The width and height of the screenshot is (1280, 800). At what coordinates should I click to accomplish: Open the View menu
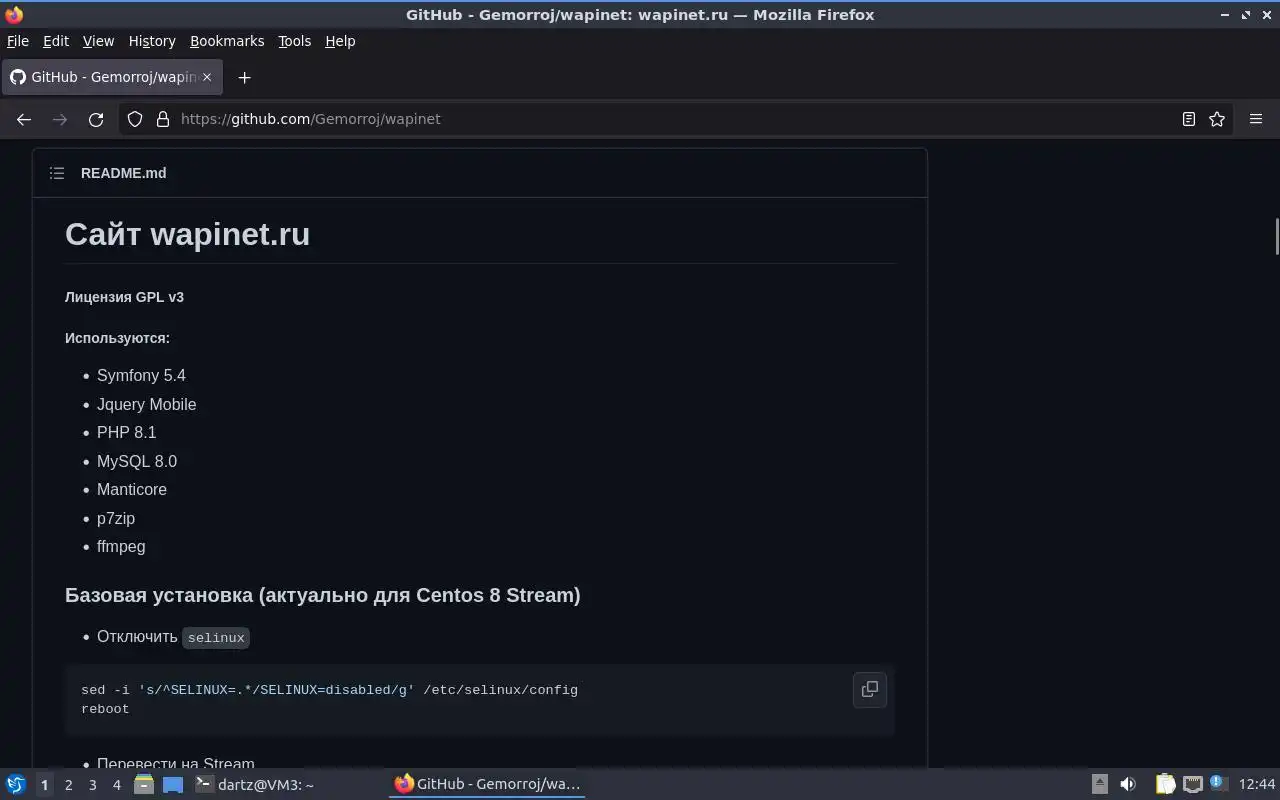pos(98,41)
